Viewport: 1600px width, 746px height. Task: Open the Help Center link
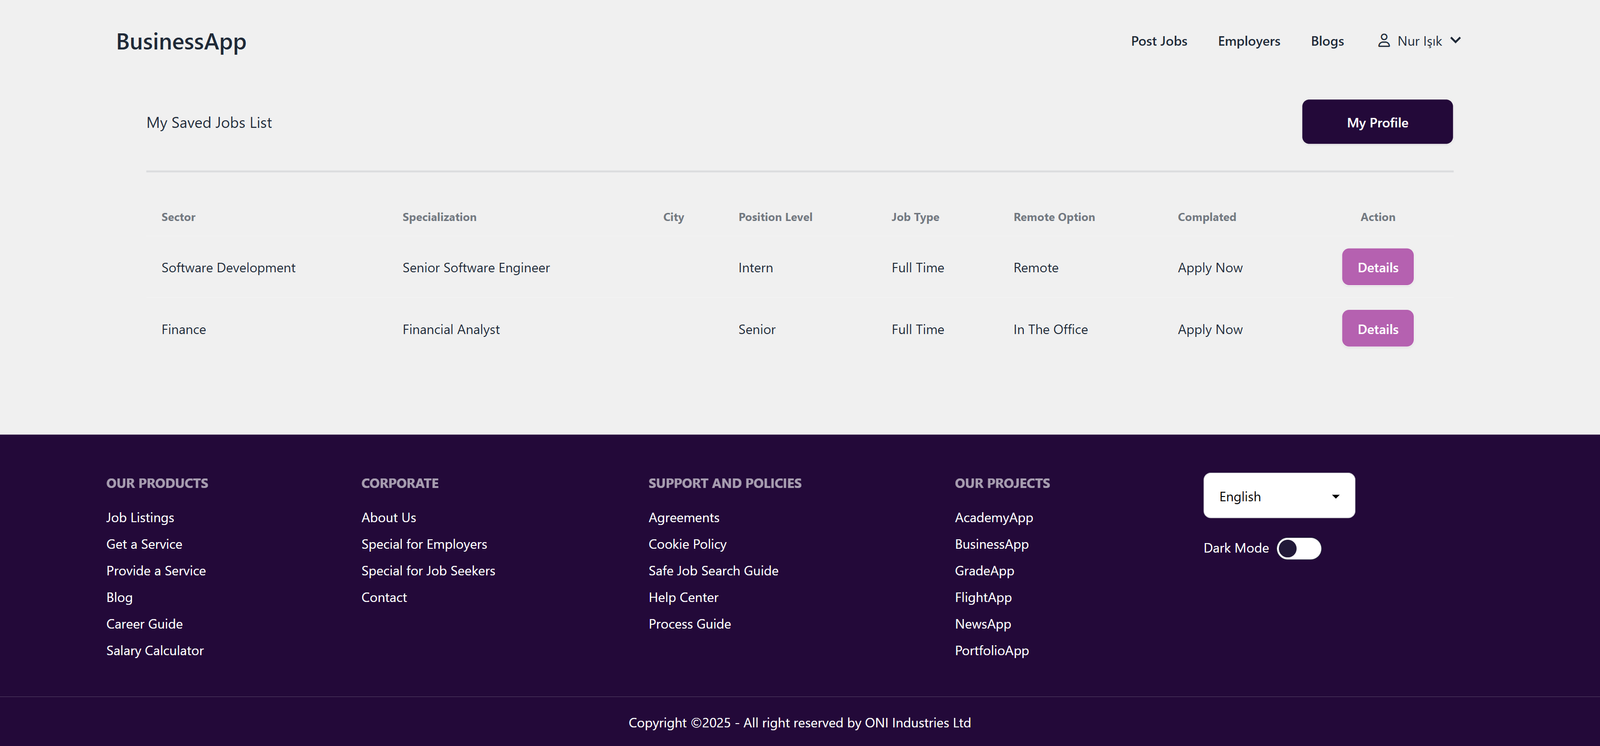pyautogui.click(x=683, y=598)
